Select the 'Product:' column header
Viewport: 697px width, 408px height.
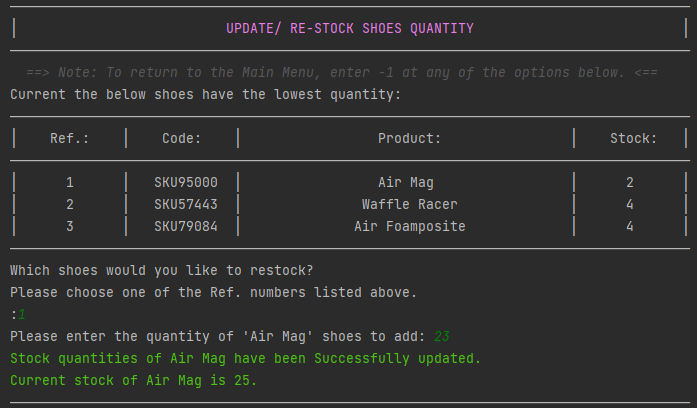click(409, 138)
